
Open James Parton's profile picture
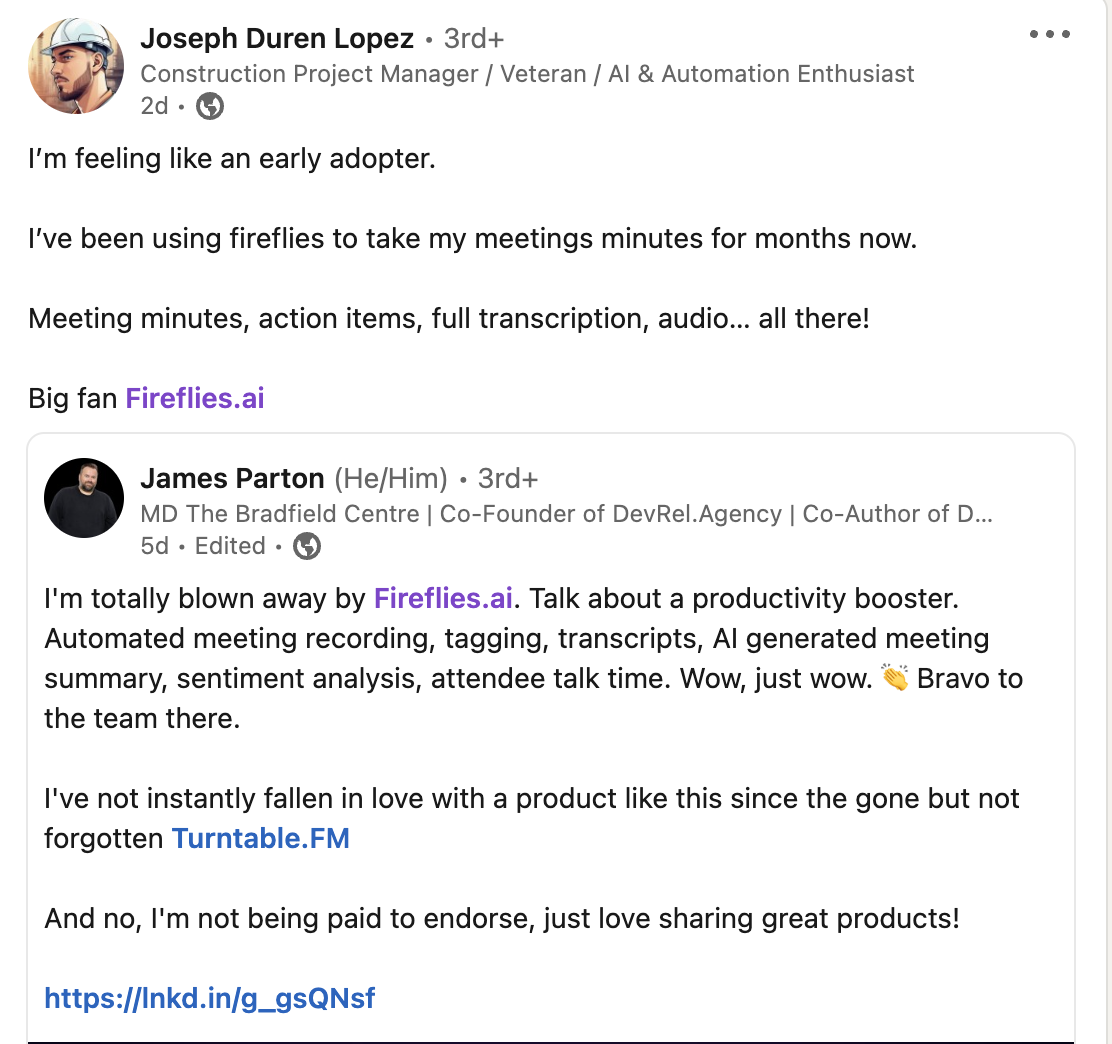pos(83,497)
